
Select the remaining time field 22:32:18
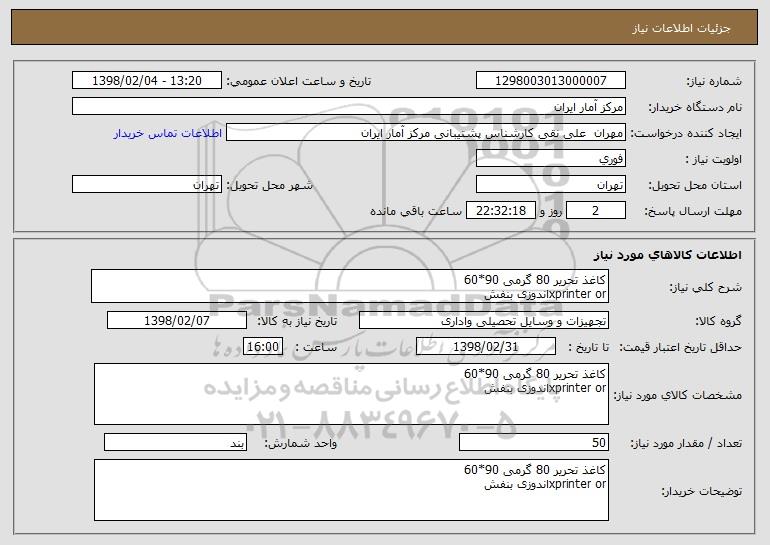500,210
